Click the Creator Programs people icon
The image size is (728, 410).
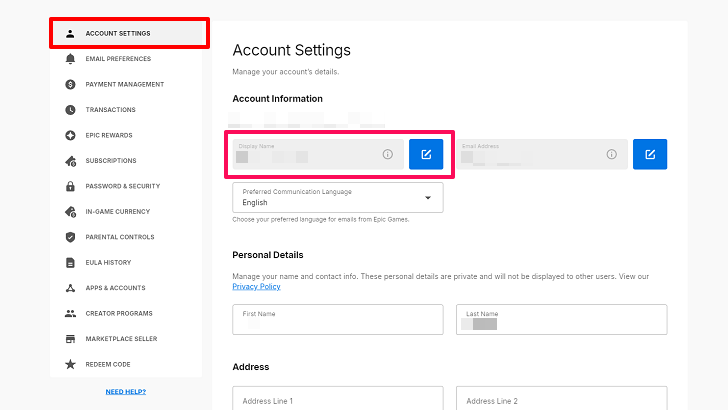70,313
